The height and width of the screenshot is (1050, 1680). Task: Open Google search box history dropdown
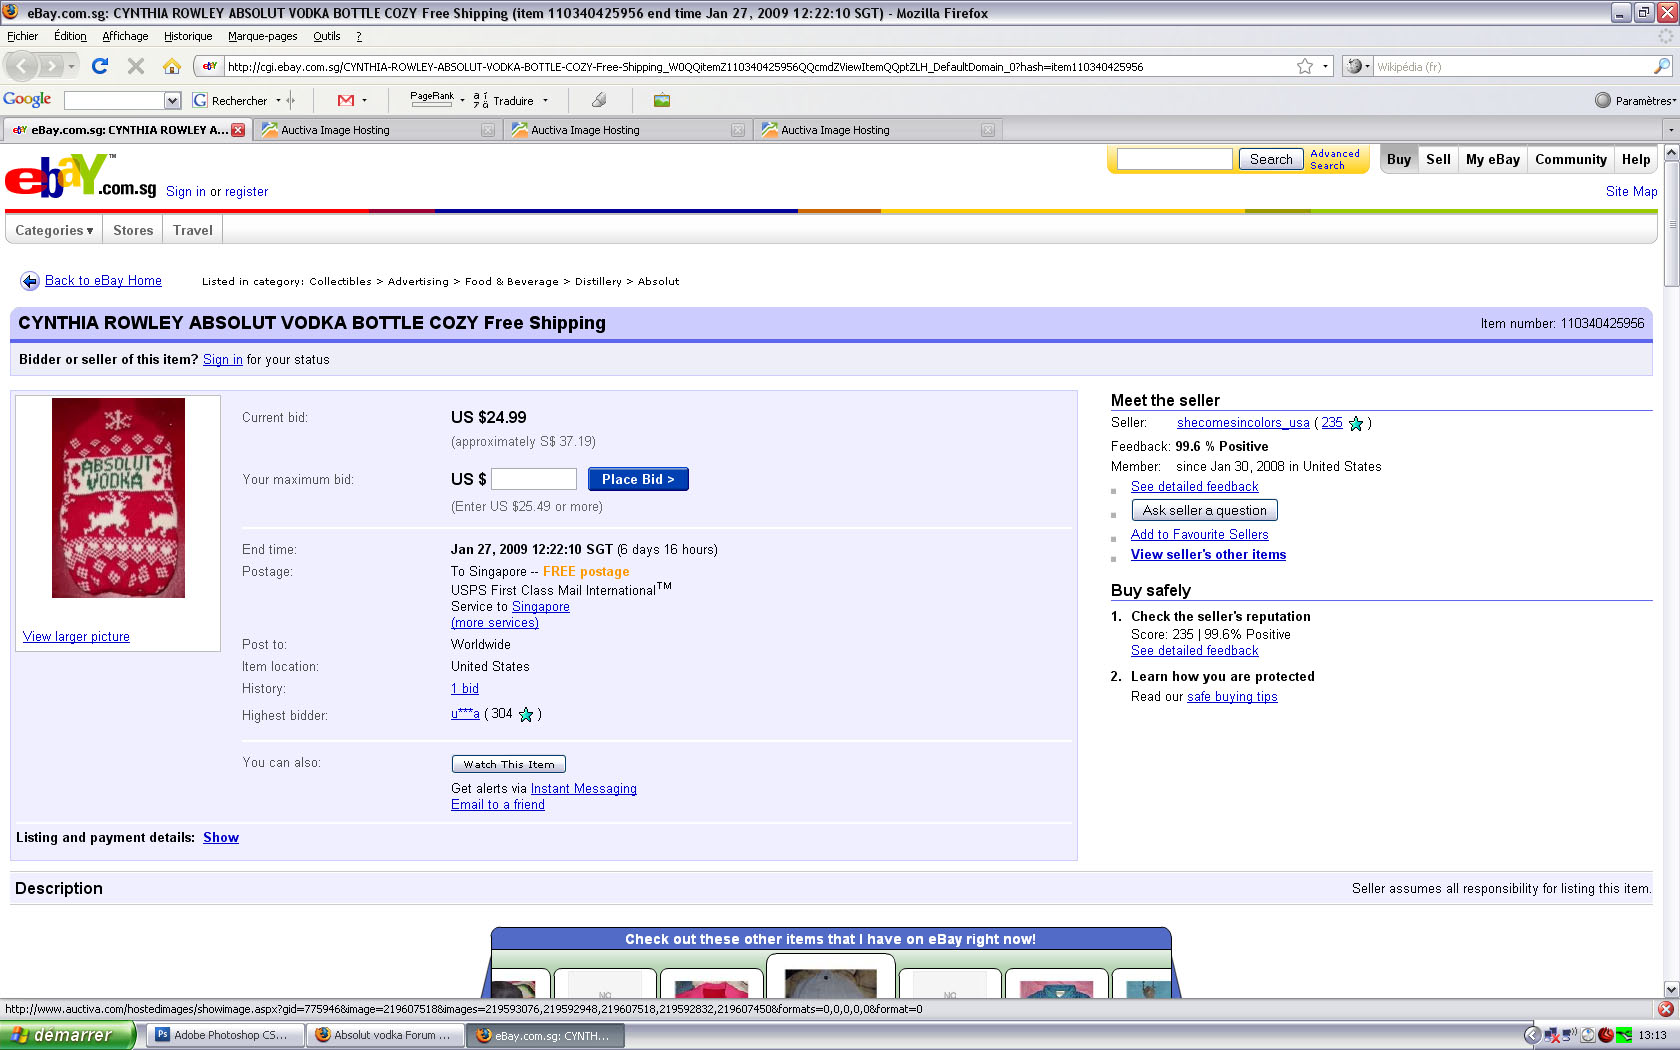172,100
